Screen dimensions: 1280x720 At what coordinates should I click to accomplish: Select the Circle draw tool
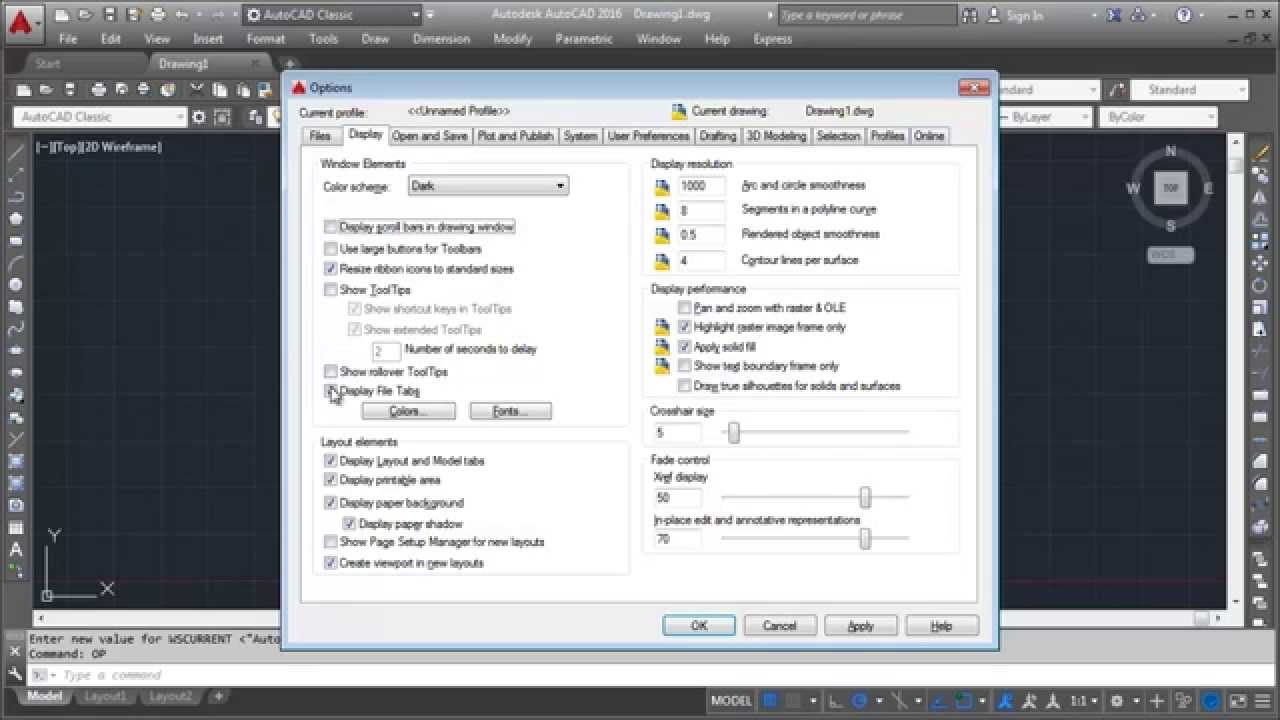tap(16, 285)
